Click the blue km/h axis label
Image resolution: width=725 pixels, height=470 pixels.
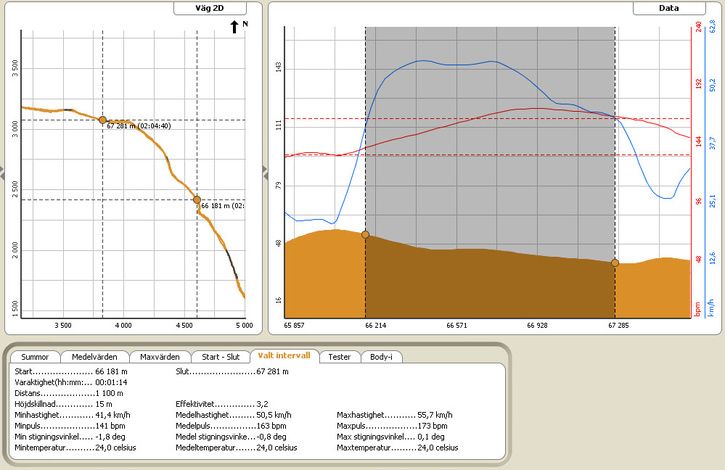(712, 308)
